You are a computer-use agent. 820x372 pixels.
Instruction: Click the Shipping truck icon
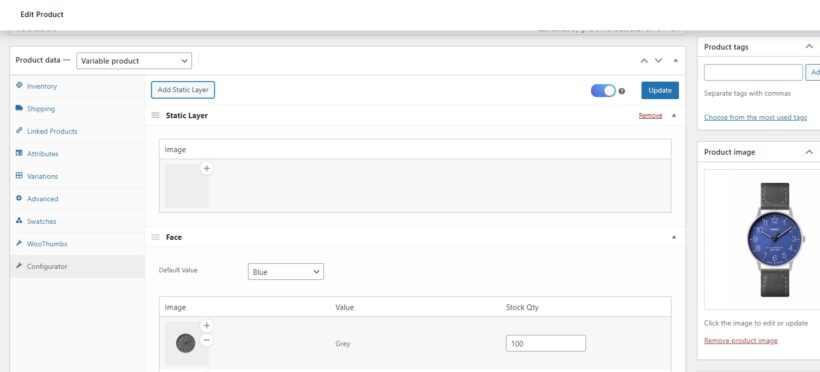point(19,108)
